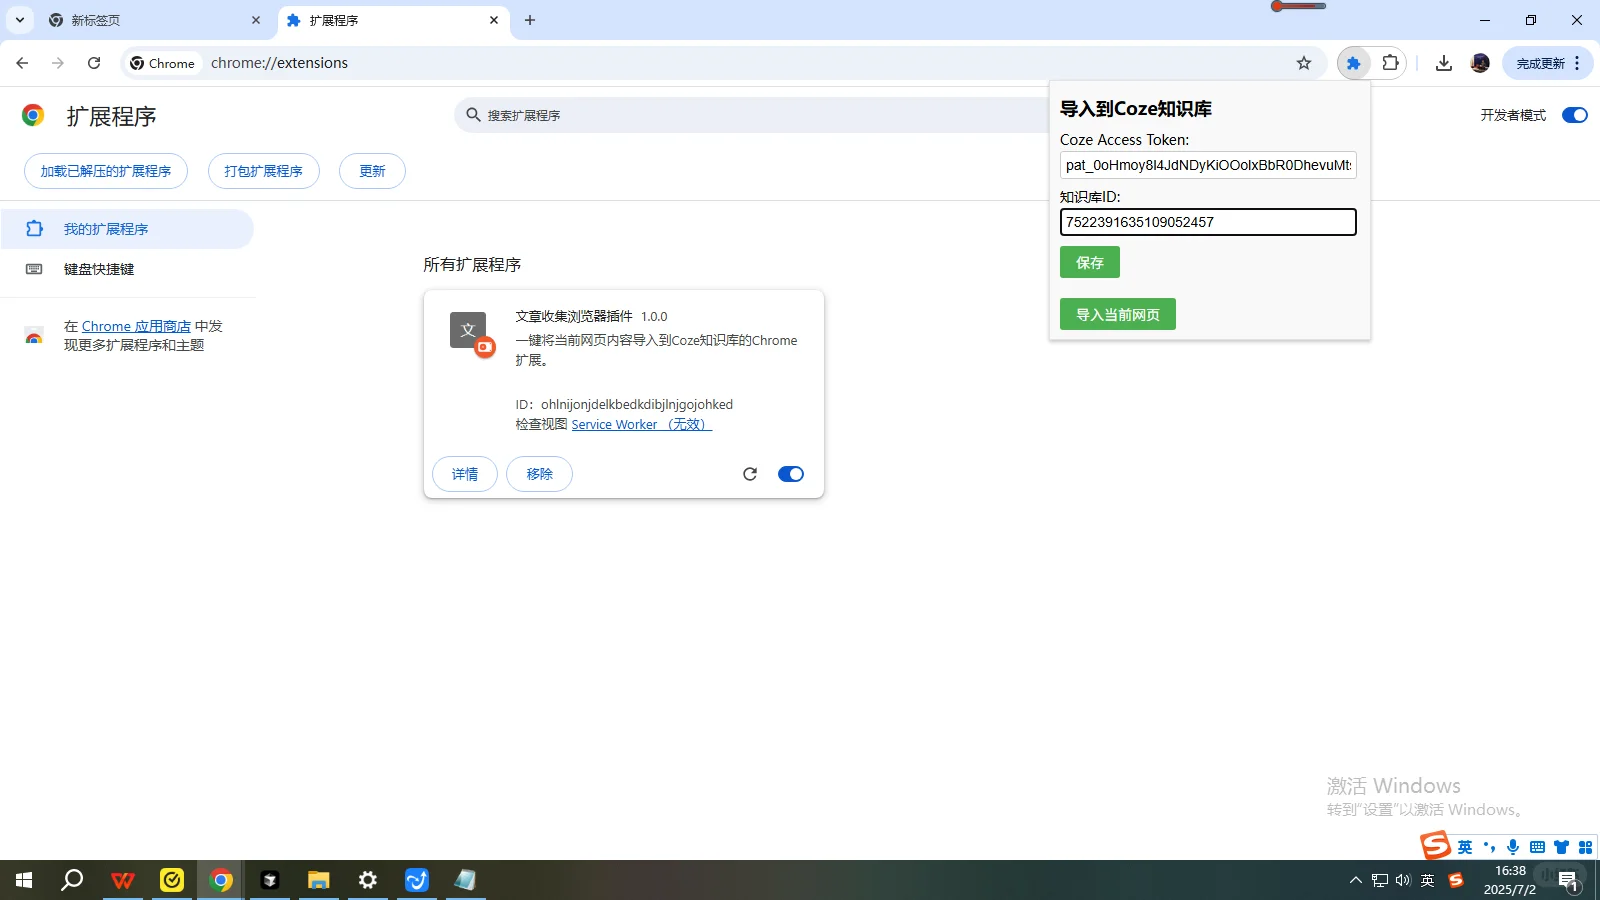1600x900 pixels.
Task: Select 我的扩展程序 in the sidebar
Action: [x=127, y=229]
